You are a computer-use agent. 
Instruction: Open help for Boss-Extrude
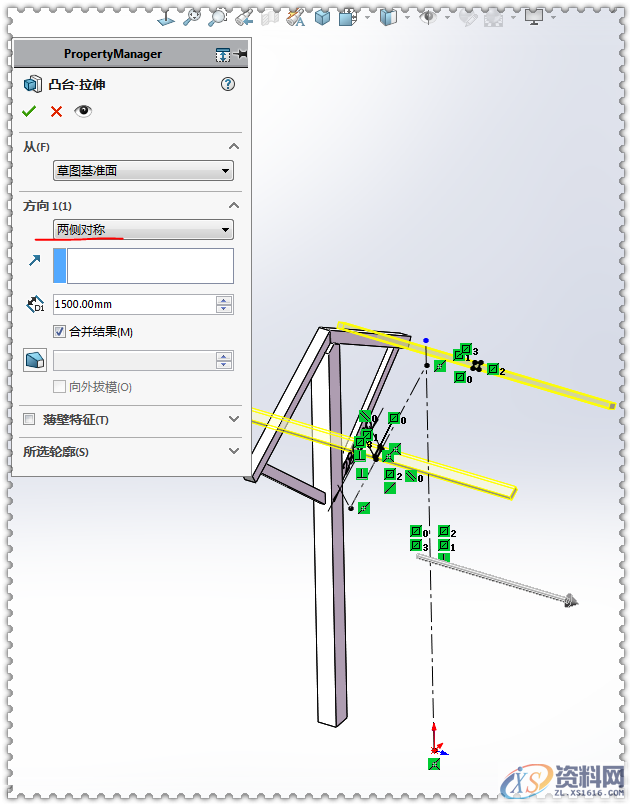pyautogui.click(x=228, y=84)
